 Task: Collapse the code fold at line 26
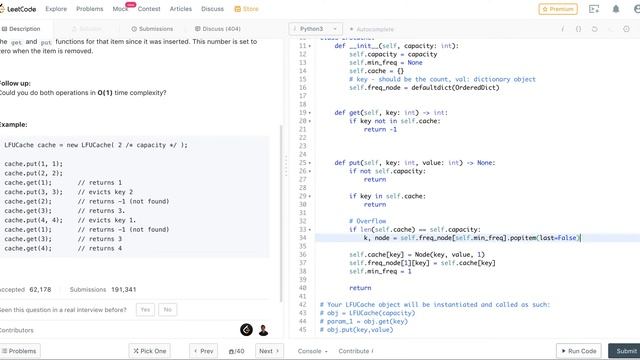pos(310,171)
